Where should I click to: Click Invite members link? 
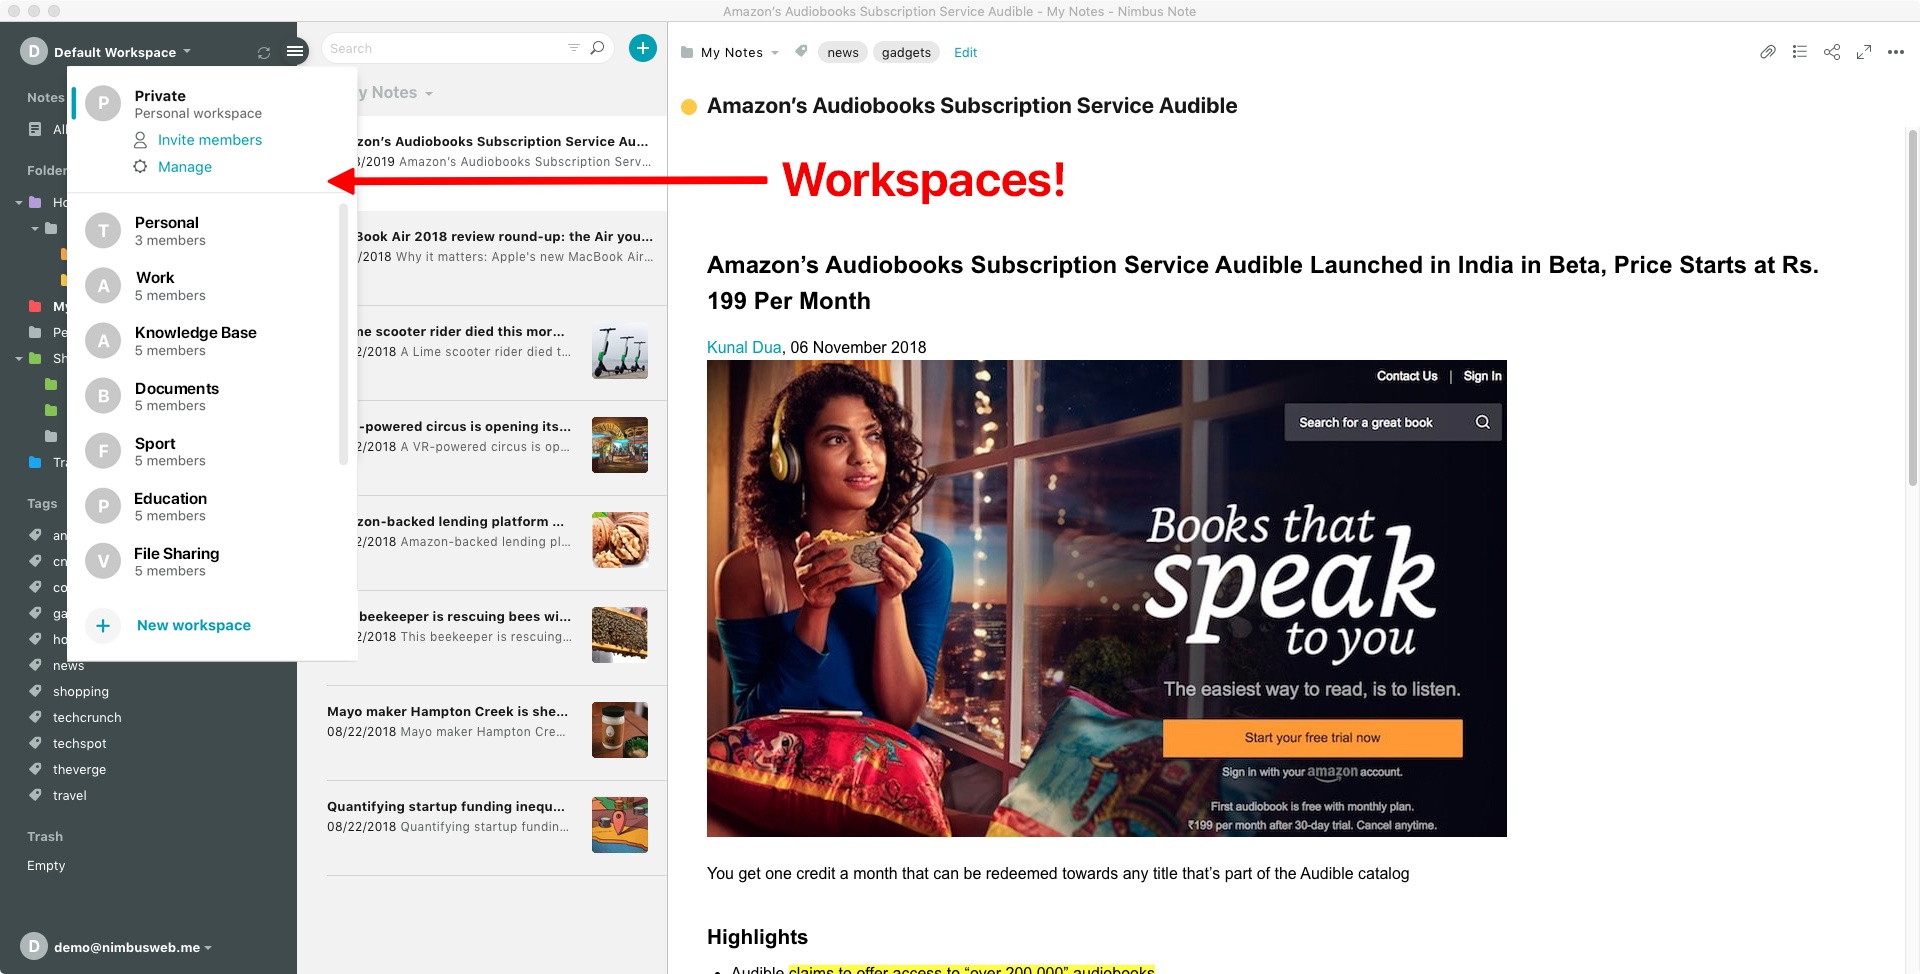click(x=209, y=140)
